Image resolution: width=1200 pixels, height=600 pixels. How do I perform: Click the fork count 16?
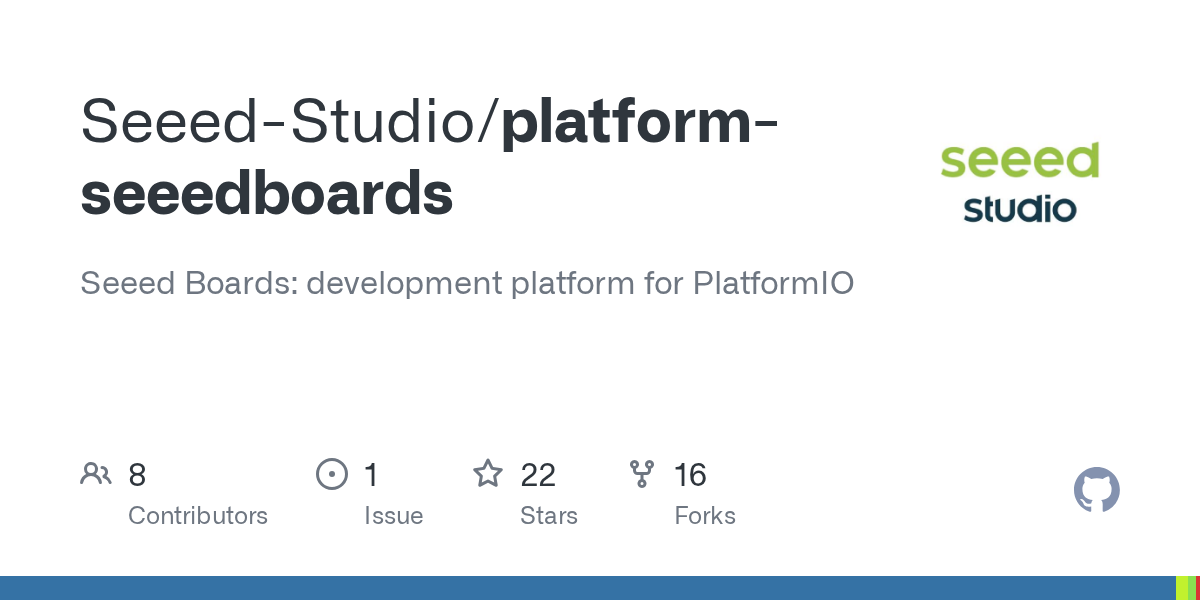pyautogui.click(x=690, y=475)
